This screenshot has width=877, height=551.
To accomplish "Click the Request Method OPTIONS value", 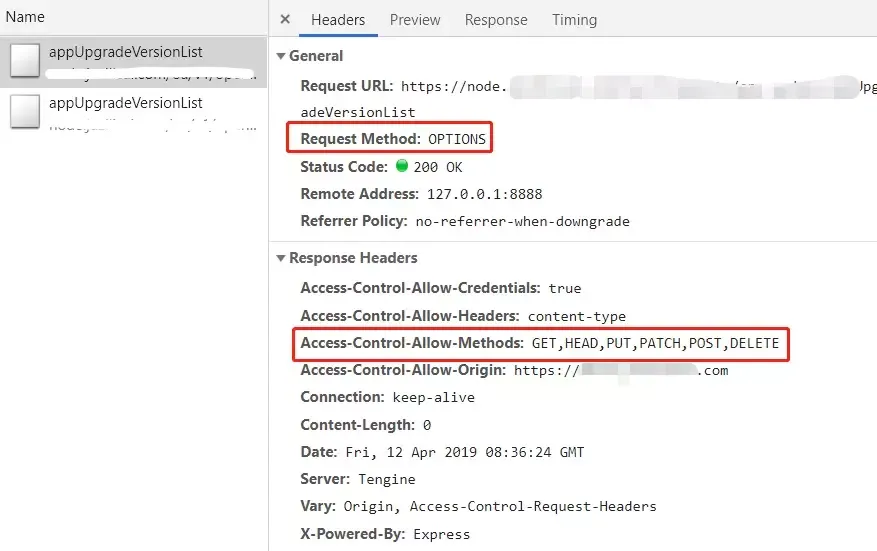I will pos(457,139).
